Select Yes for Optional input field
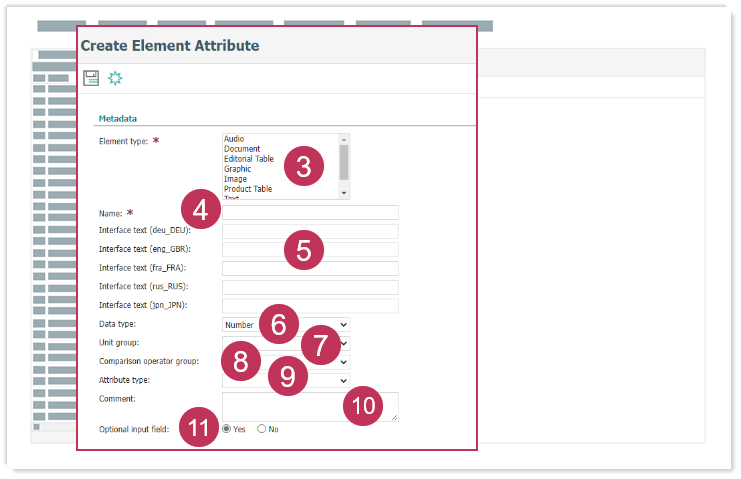741x479 pixels. coord(227,429)
